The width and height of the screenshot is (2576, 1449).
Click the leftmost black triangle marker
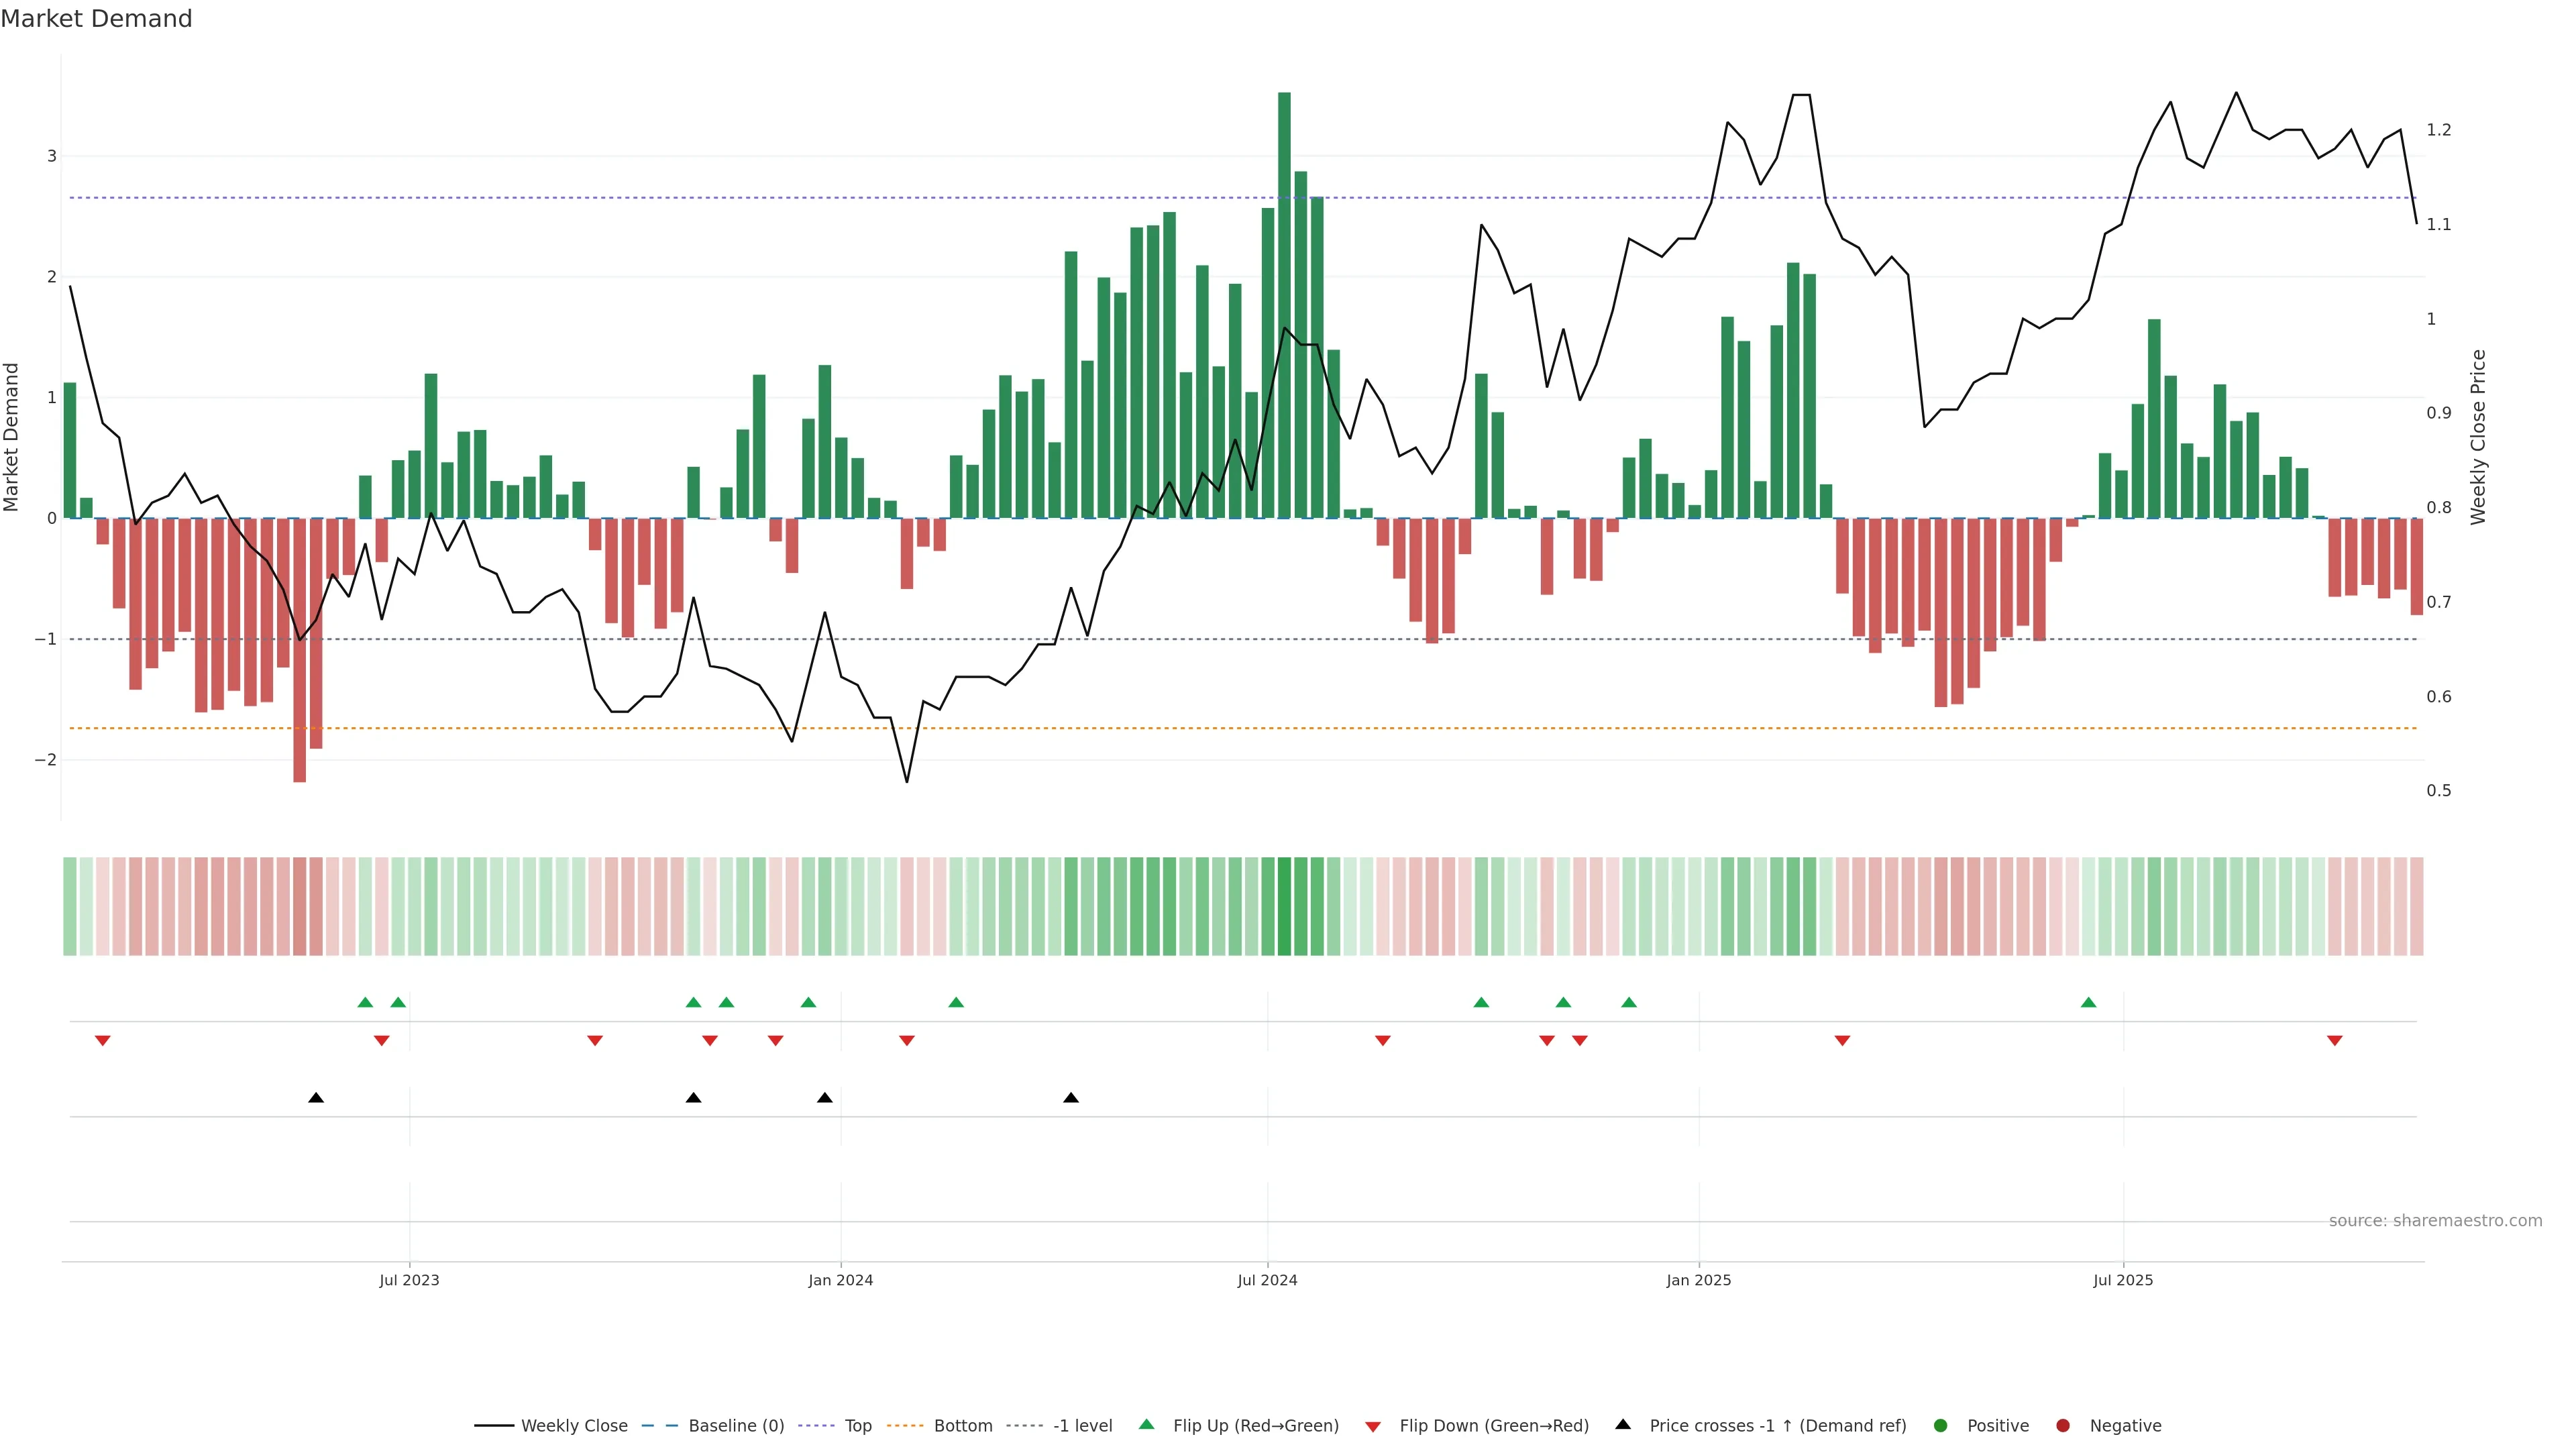(x=316, y=1098)
